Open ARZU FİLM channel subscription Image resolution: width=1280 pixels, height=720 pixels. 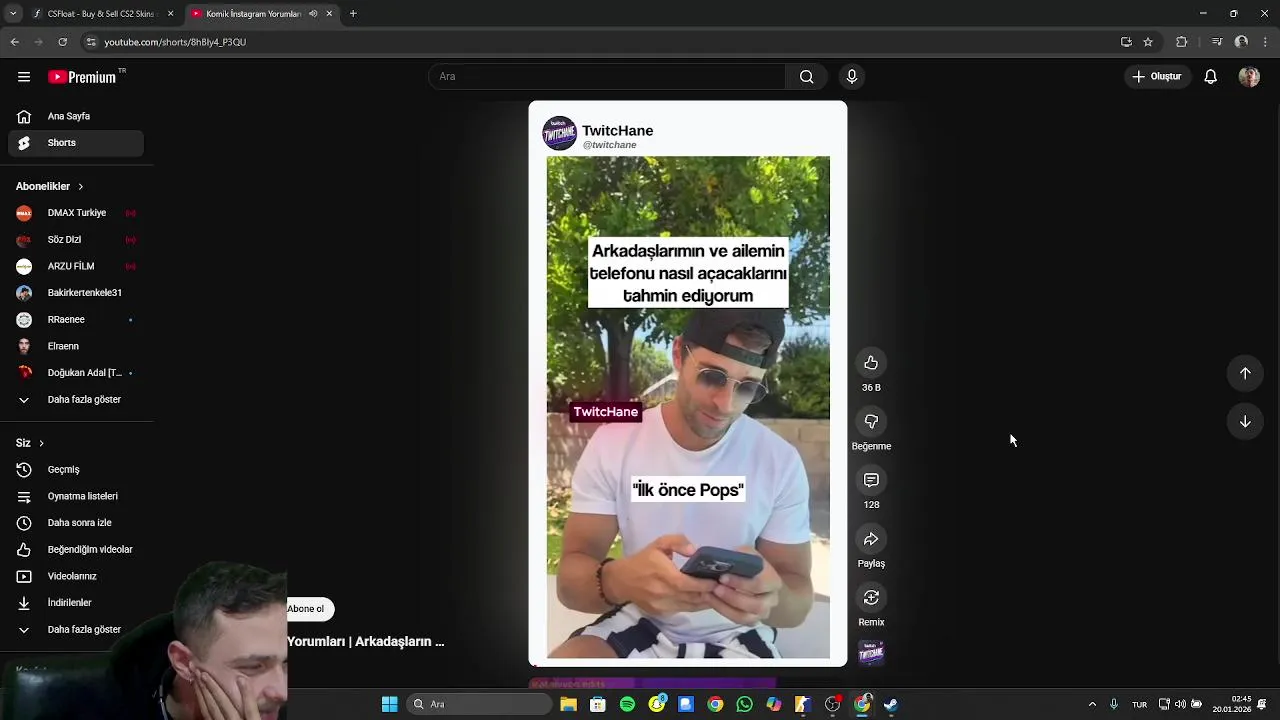point(76,266)
